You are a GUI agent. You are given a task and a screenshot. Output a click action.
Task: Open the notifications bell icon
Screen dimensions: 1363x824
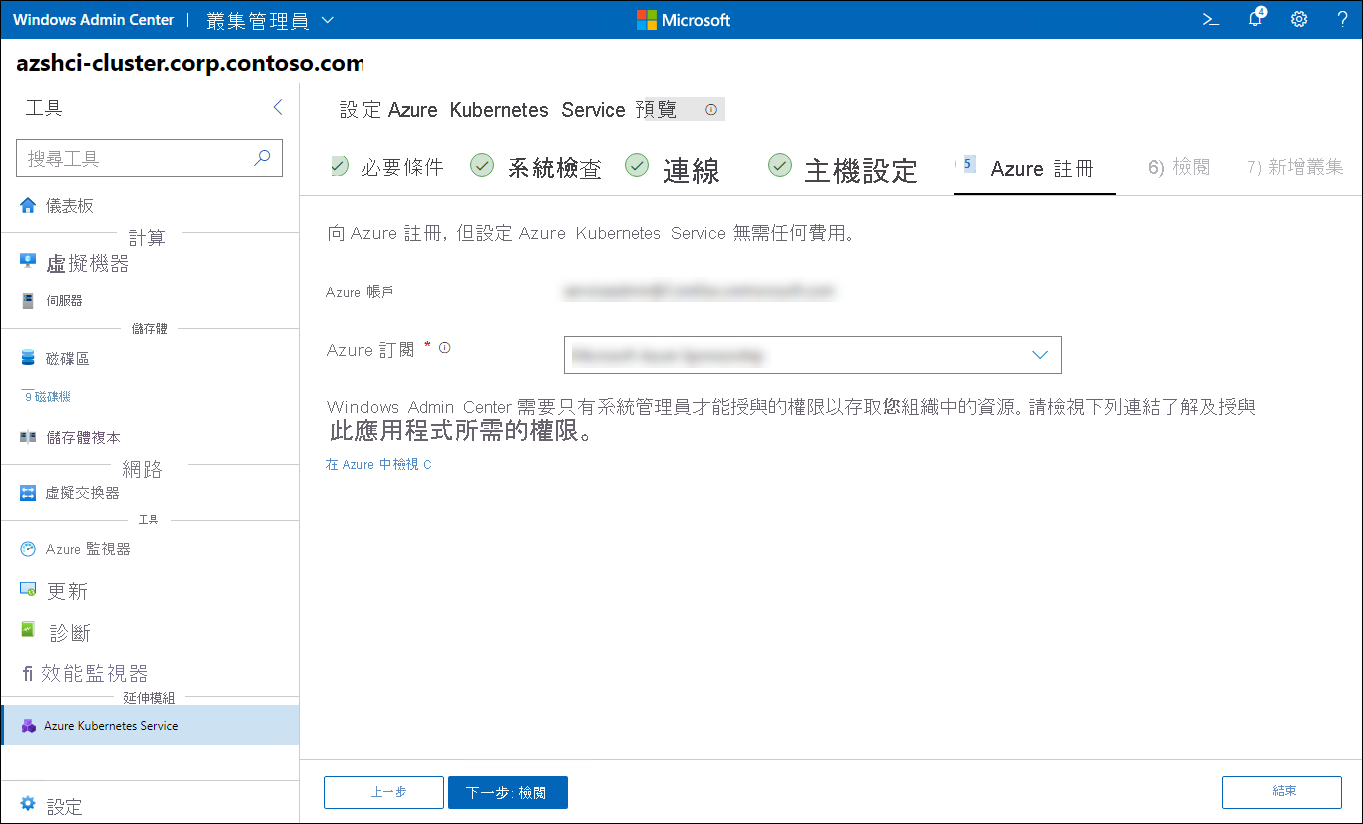click(1256, 18)
